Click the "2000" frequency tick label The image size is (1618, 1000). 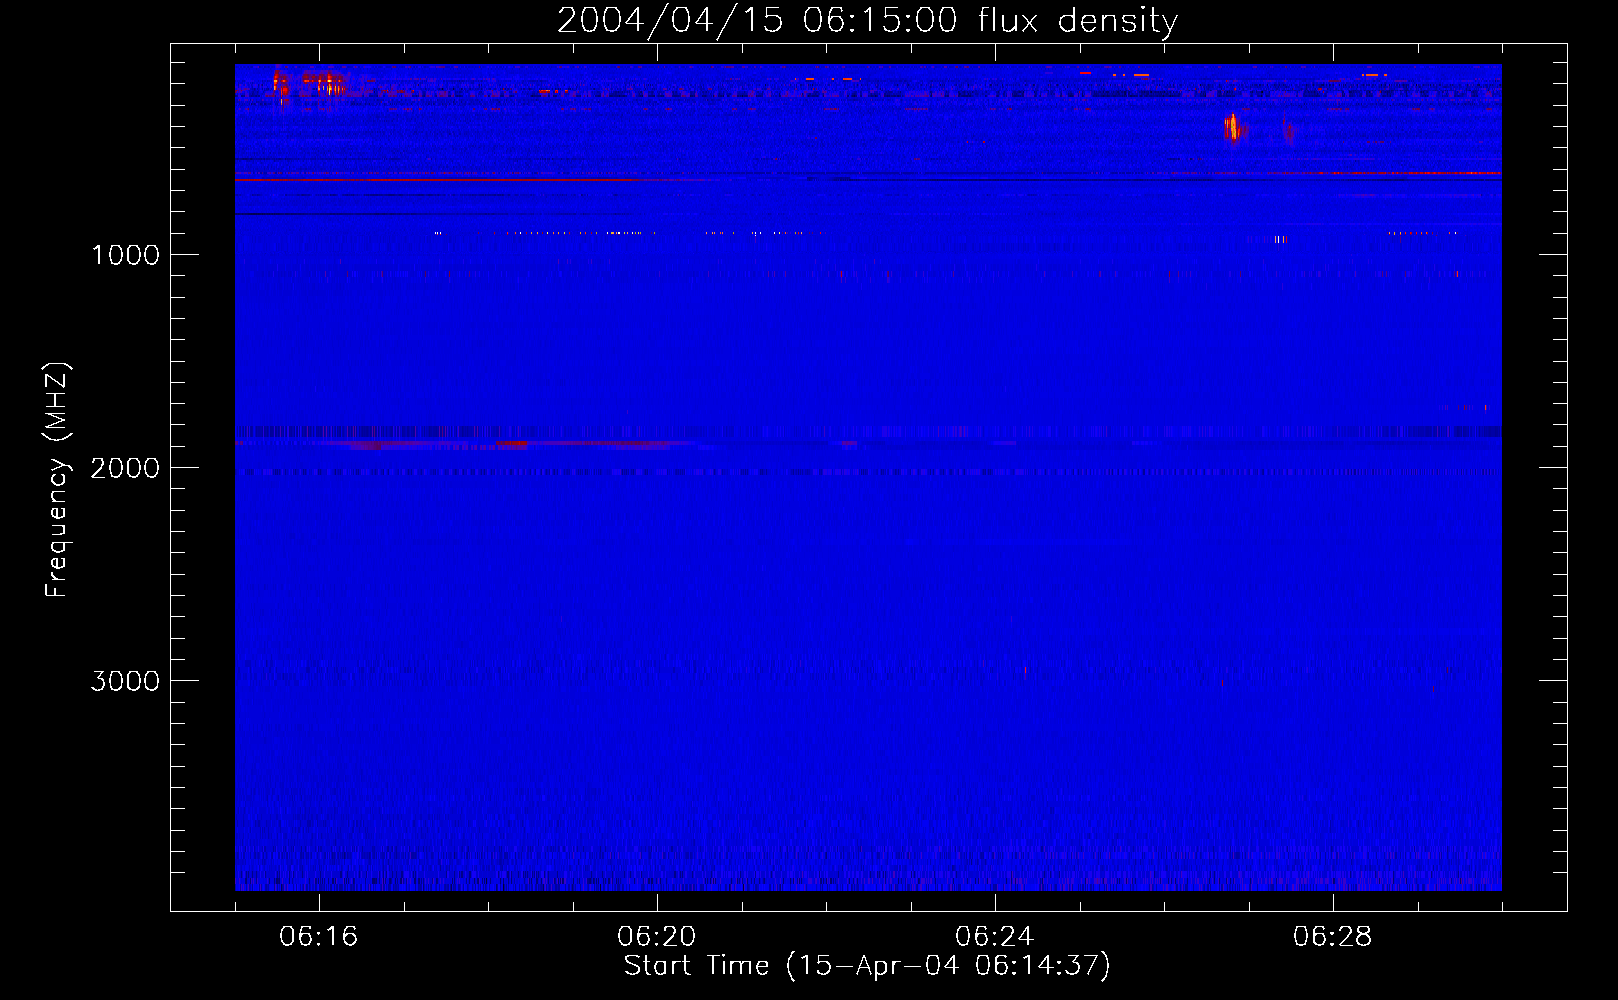(x=125, y=468)
